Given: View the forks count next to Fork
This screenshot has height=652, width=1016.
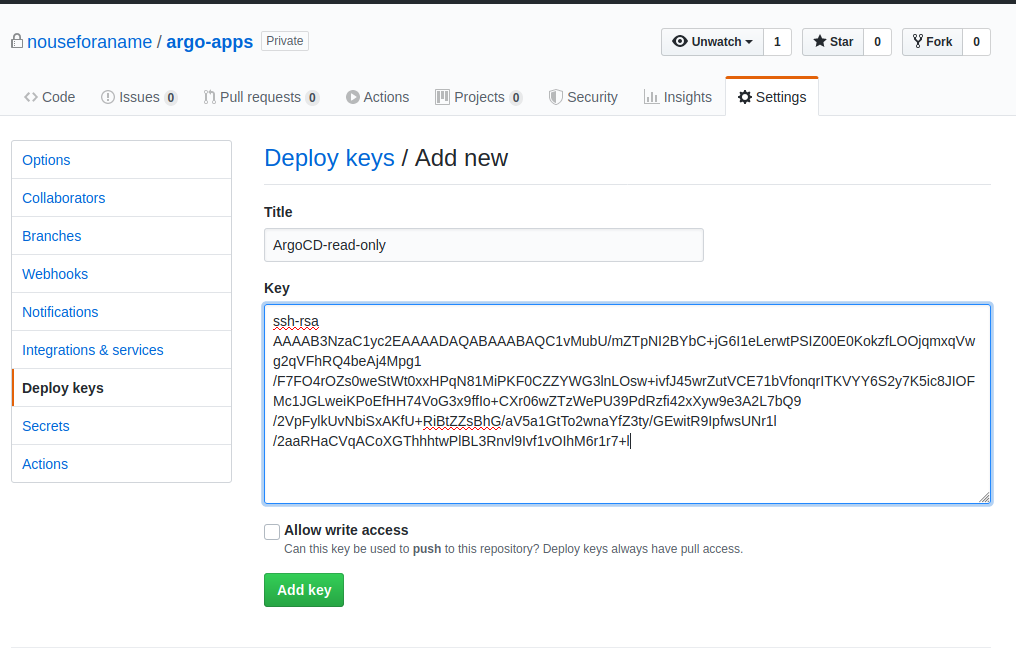Looking at the screenshot, I should coord(976,42).
